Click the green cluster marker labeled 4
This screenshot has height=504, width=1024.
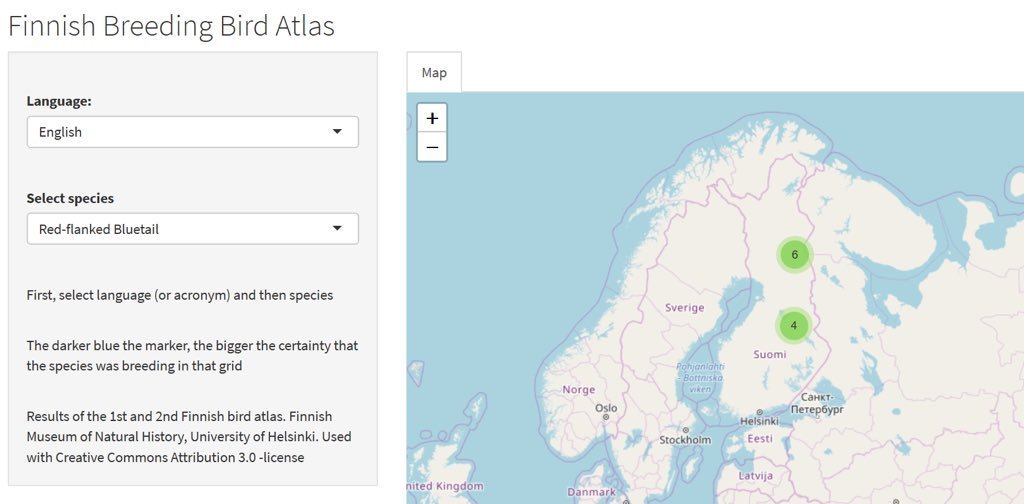[x=794, y=326]
